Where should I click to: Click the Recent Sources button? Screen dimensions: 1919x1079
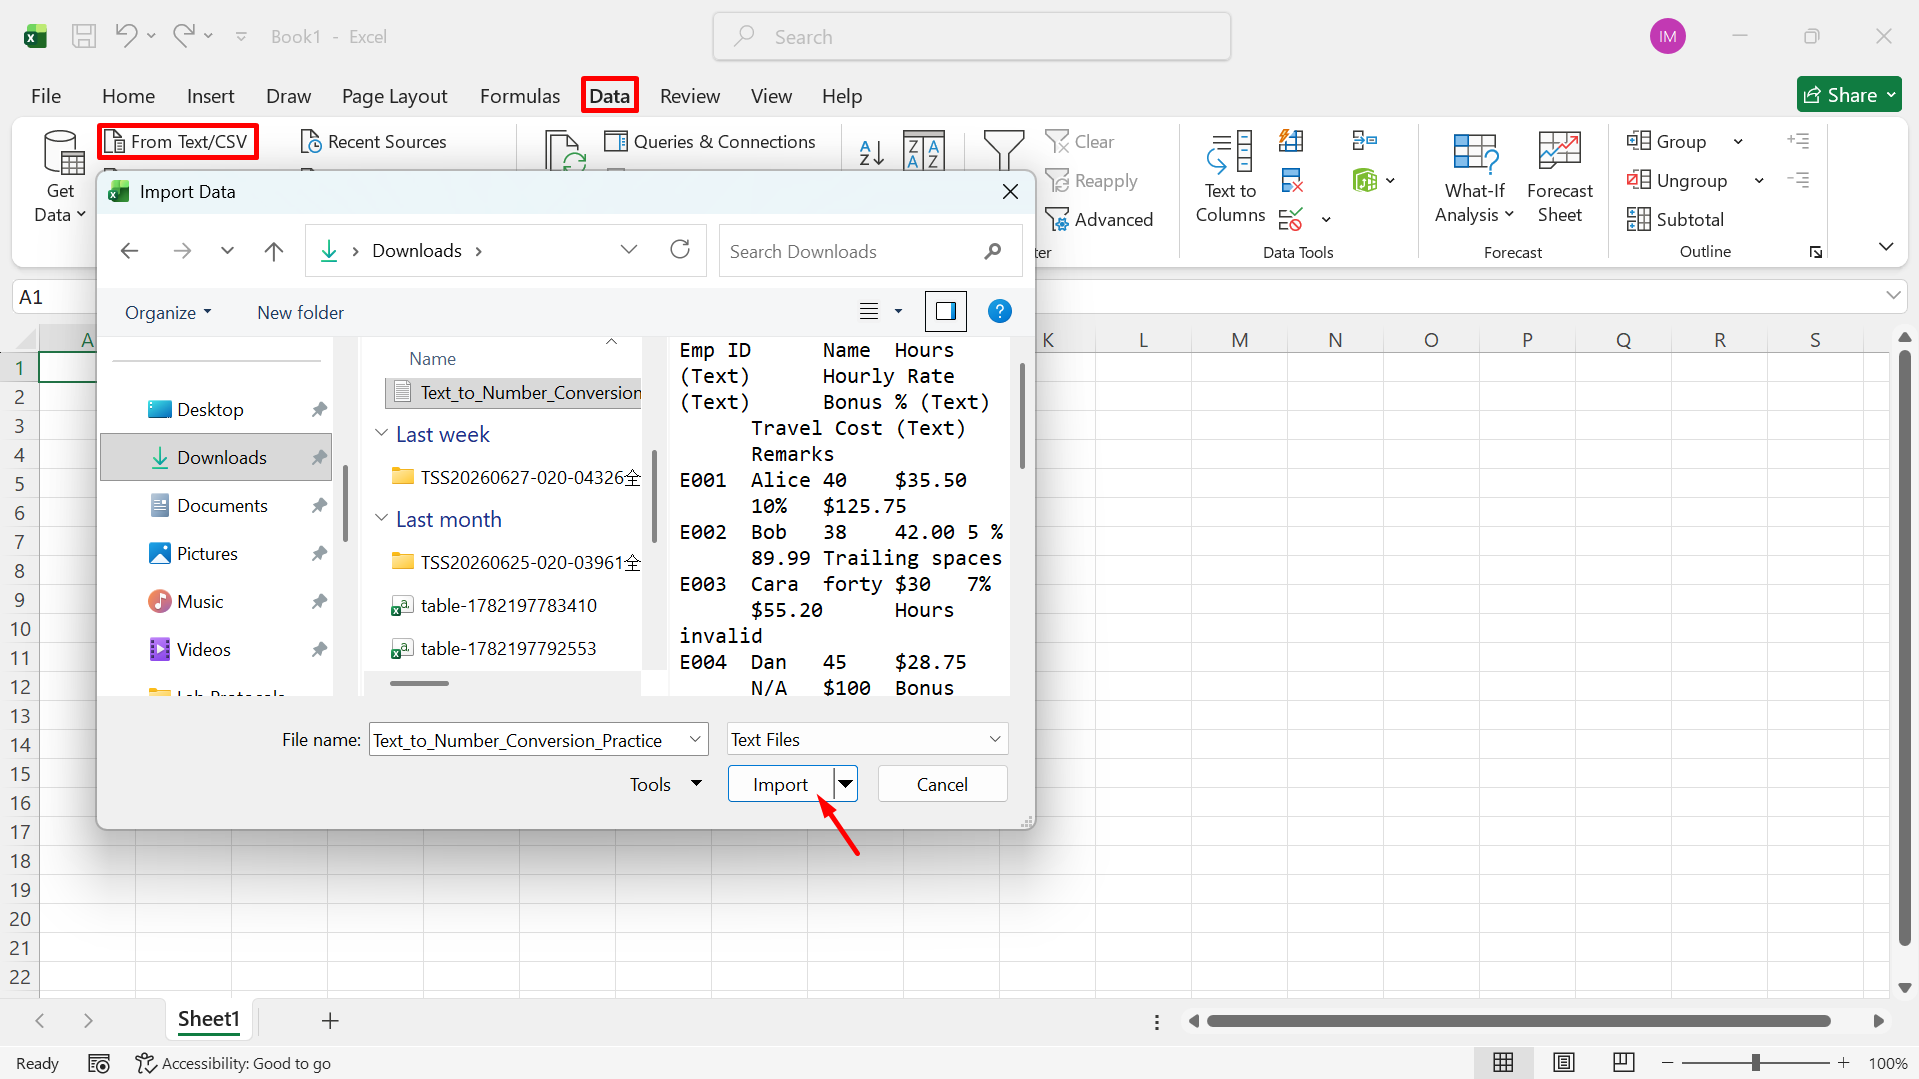point(373,142)
